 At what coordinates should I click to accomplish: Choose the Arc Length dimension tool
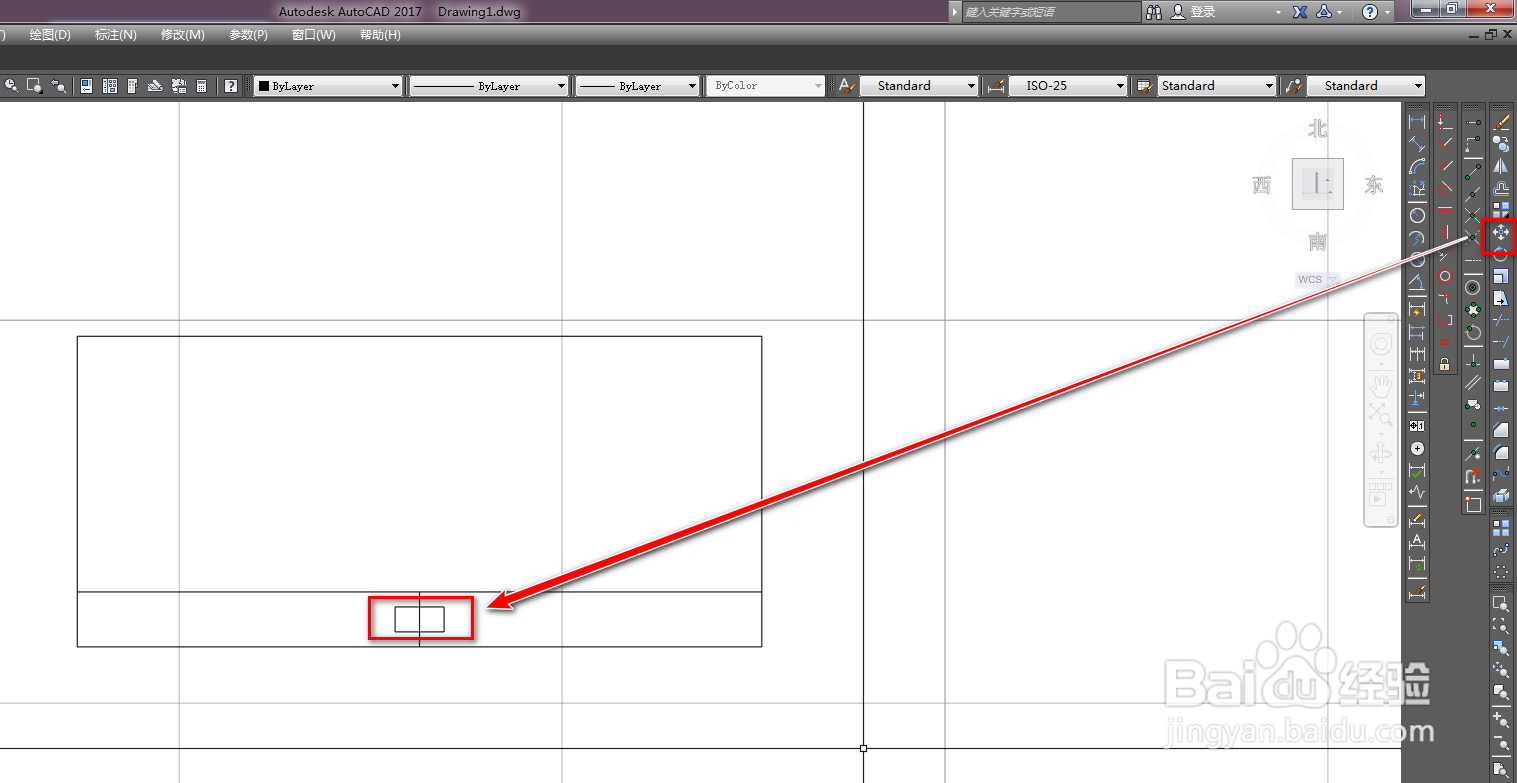pyautogui.click(x=1417, y=167)
